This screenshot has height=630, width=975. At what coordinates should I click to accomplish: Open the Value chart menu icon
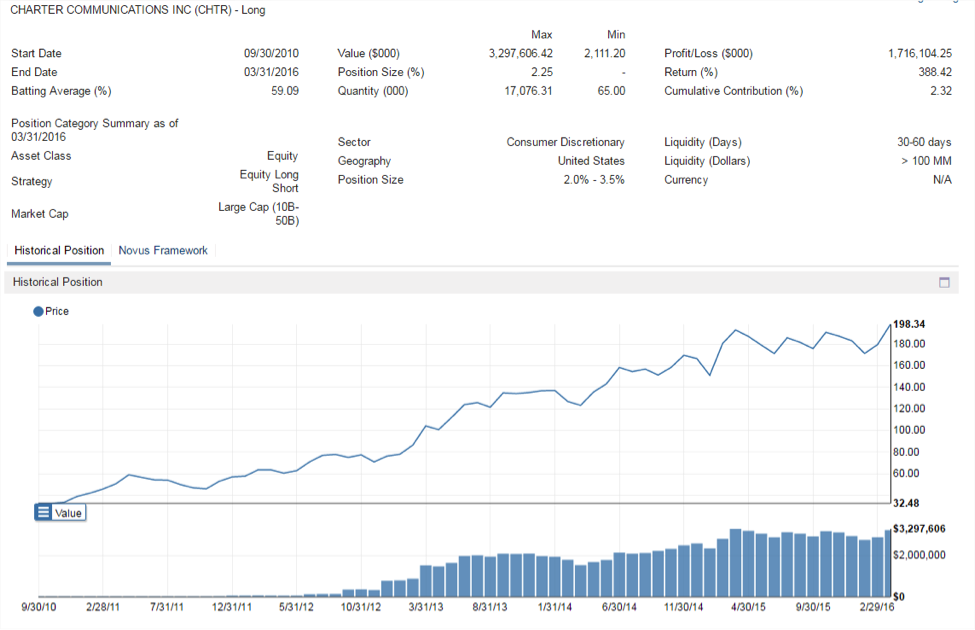coord(43,512)
